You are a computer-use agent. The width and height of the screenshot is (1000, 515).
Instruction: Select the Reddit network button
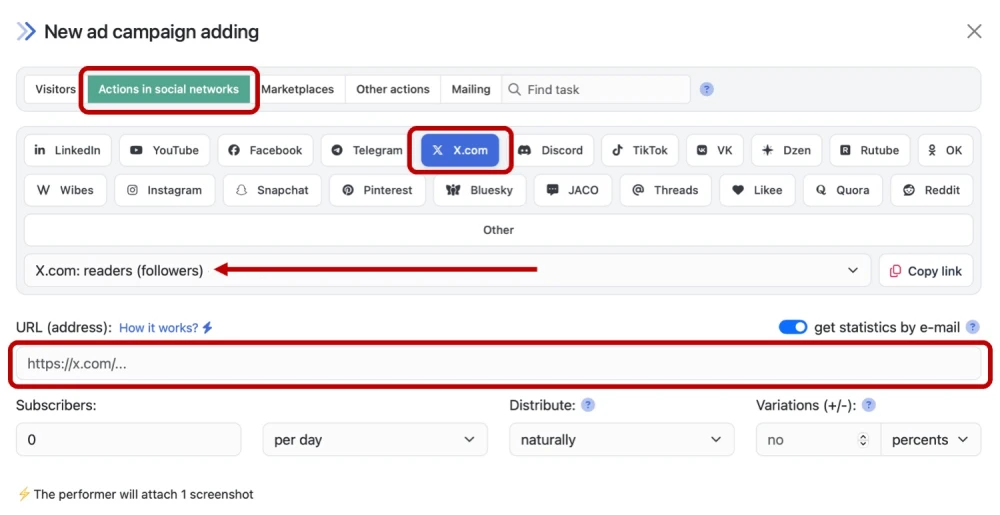tap(932, 190)
